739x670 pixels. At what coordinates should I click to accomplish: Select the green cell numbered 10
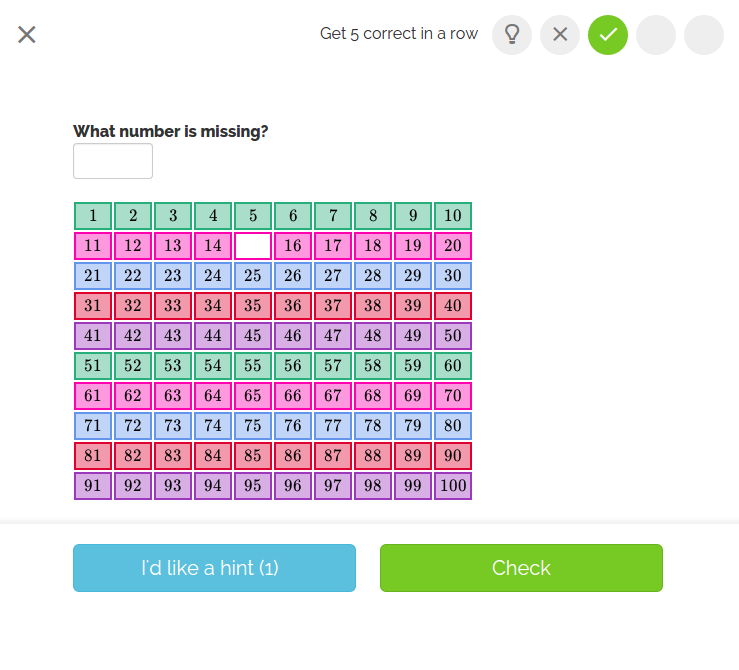point(453,216)
